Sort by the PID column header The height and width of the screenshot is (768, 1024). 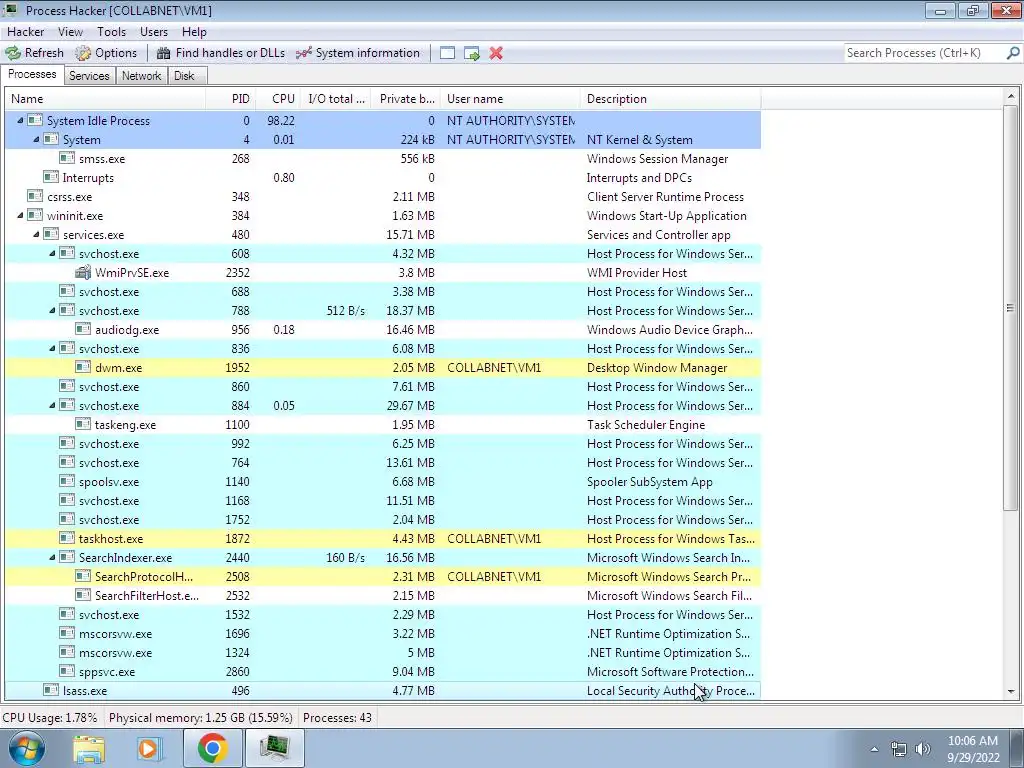pyautogui.click(x=231, y=99)
